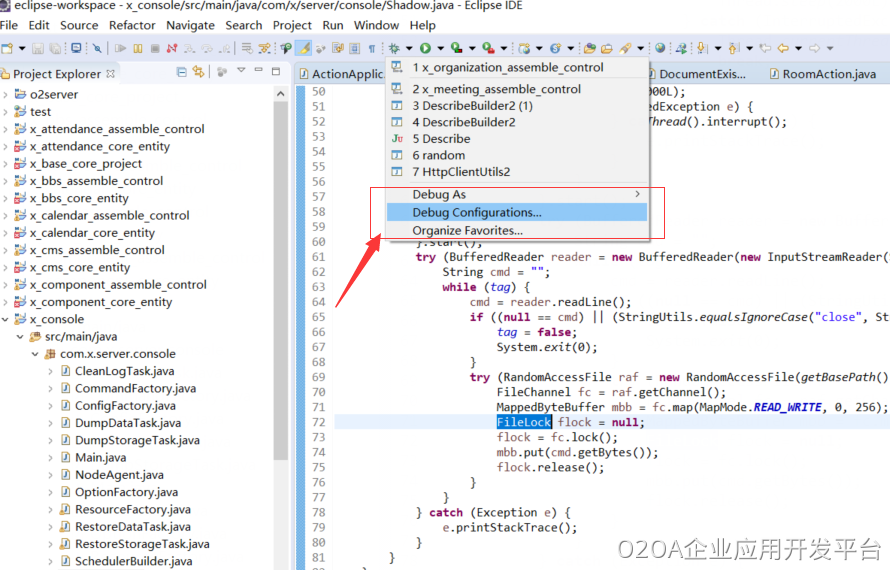Screen dimensions: 890x570
Task: Minimize the Project Explorer view
Action: 260,72
